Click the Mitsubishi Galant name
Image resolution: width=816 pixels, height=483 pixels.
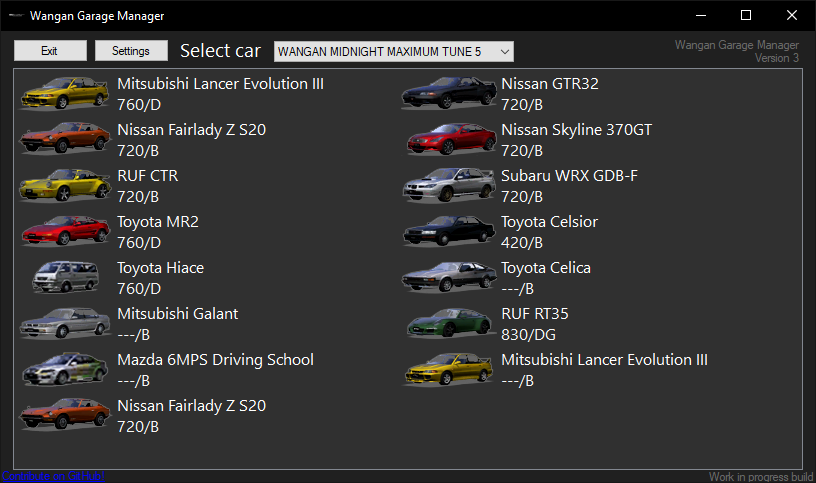[x=177, y=314]
